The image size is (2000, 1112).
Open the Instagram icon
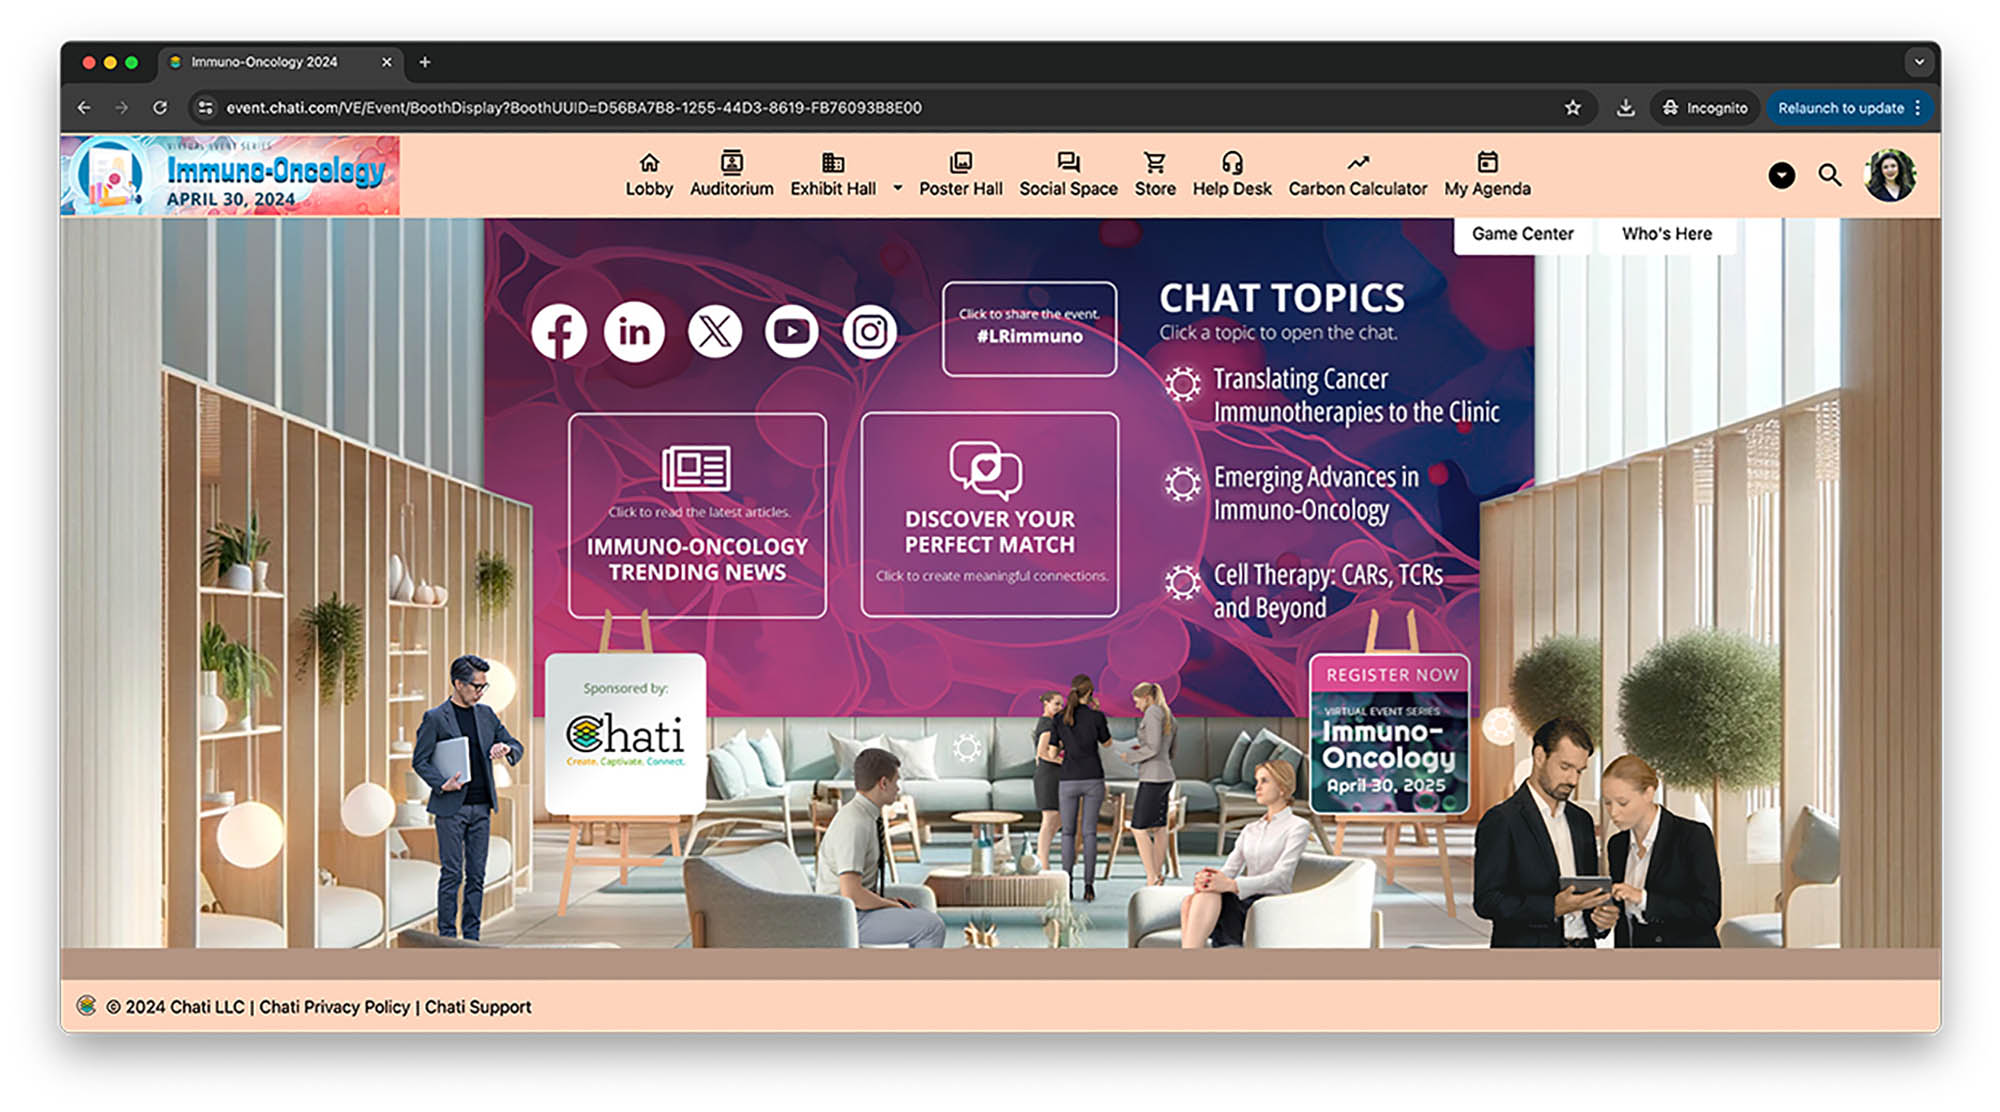[x=869, y=332]
